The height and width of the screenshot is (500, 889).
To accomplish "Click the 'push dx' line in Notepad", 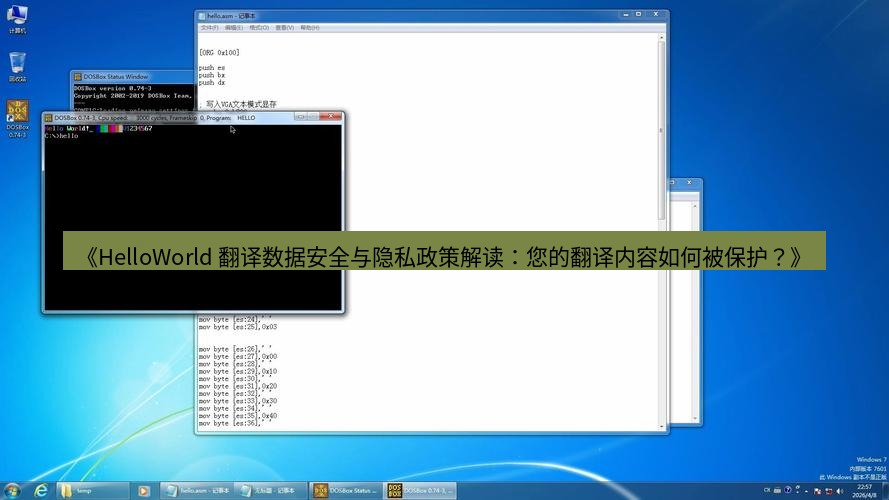I will coord(211,82).
